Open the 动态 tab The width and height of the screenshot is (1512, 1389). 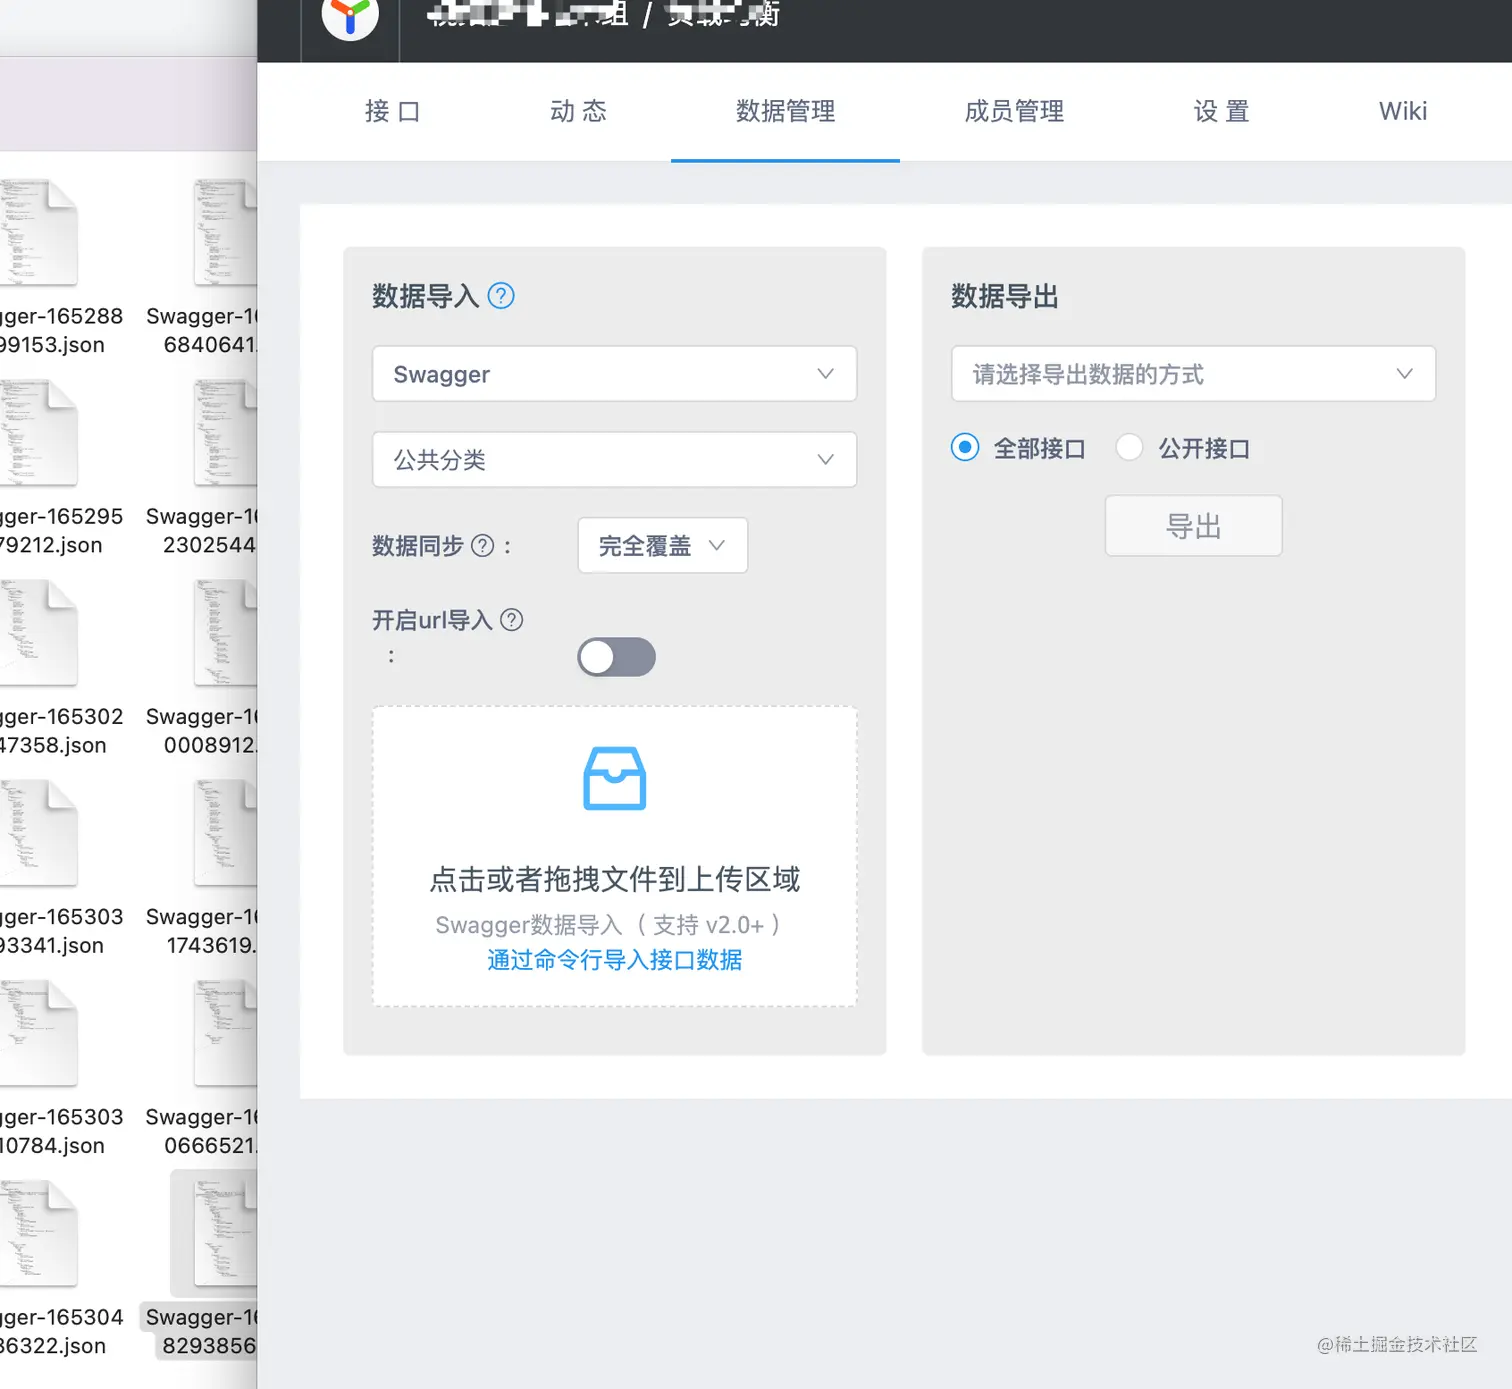(x=579, y=111)
